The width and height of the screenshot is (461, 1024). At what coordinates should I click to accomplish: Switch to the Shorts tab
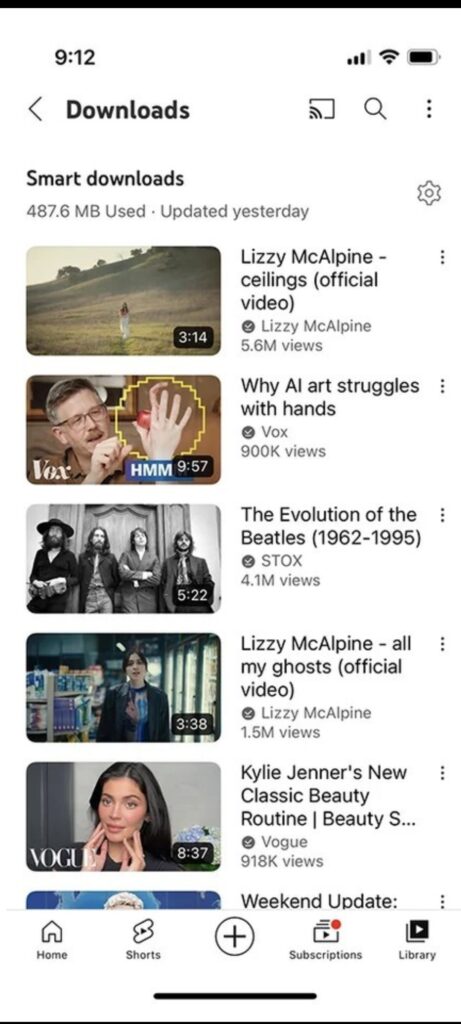pos(143,940)
